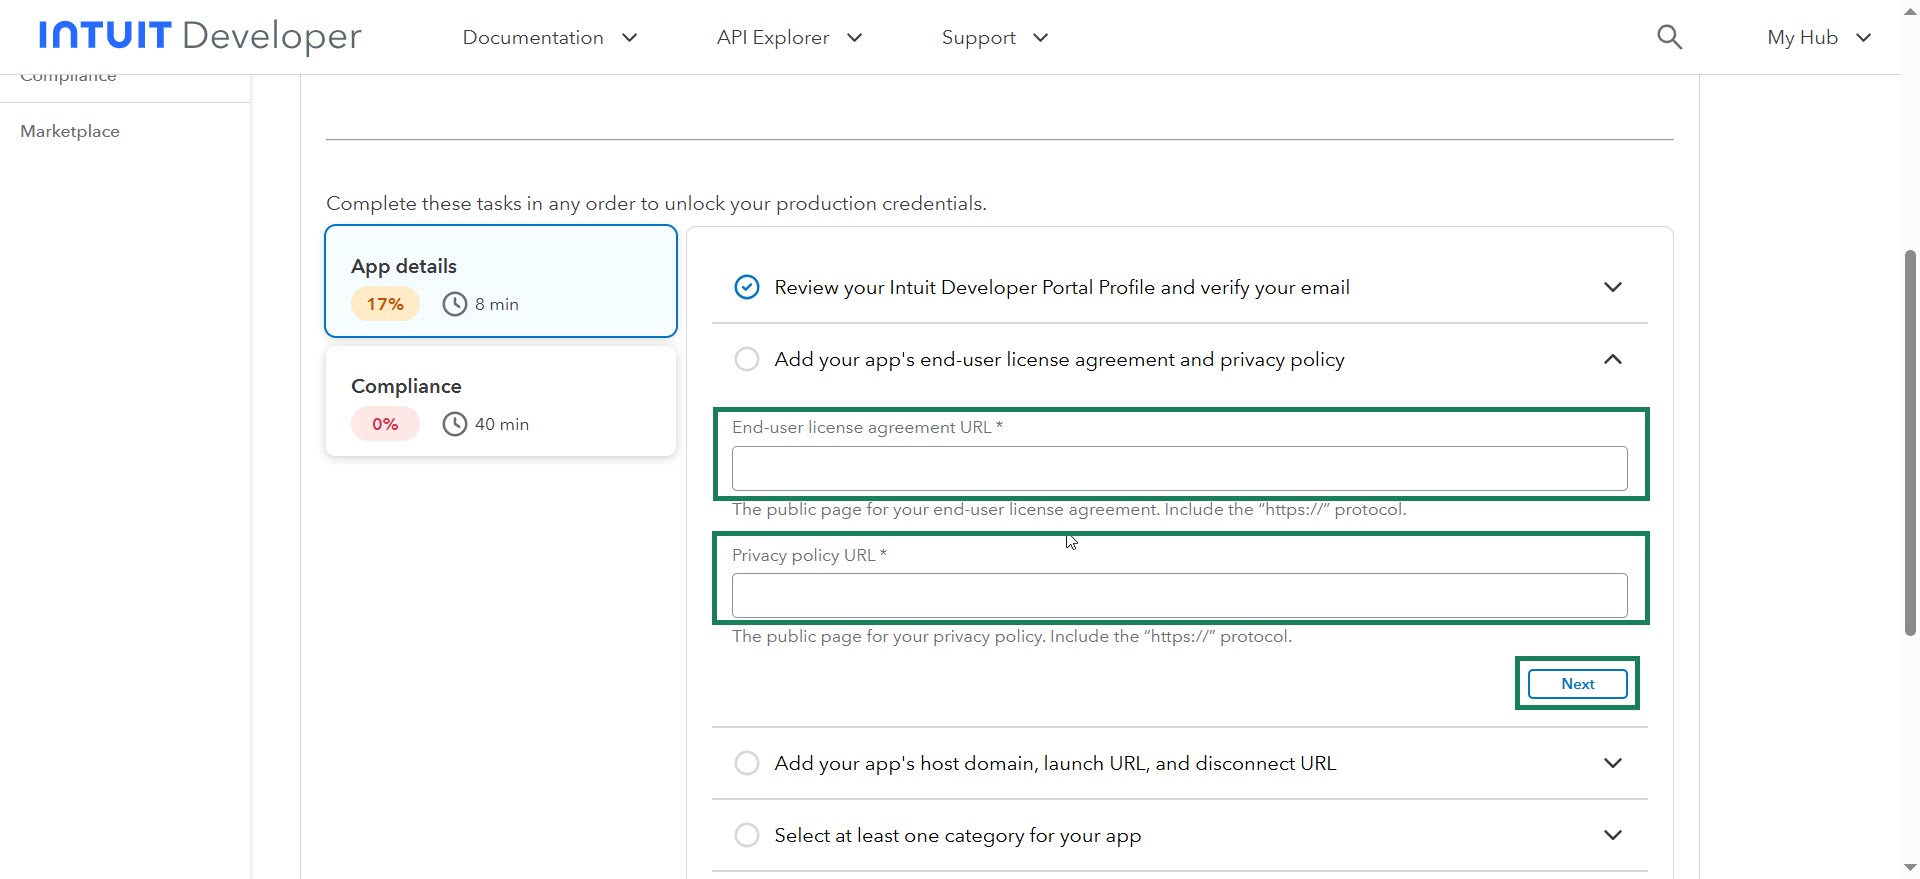Click the Next button
Viewport: 1920px width, 879px height.
1577,684
